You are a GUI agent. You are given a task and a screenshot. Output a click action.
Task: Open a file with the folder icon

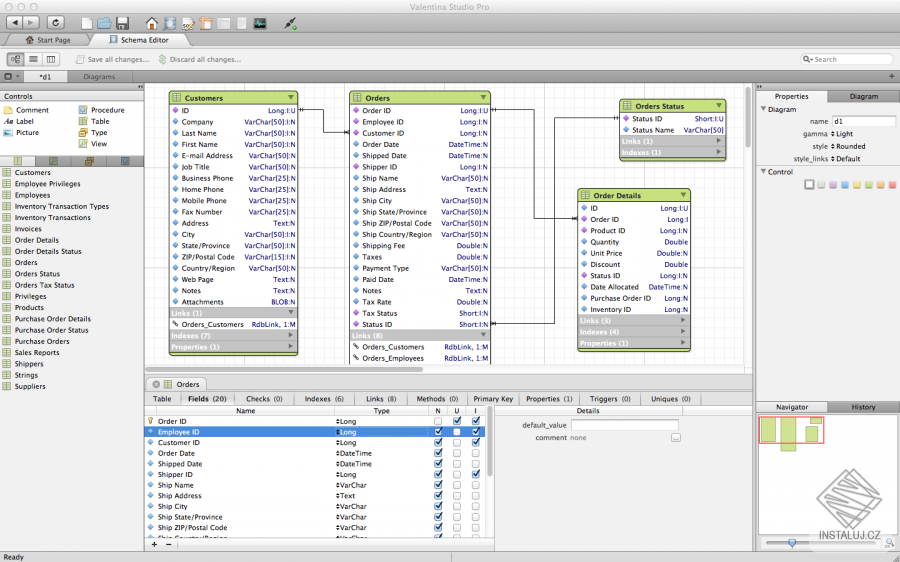click(104, 24)
